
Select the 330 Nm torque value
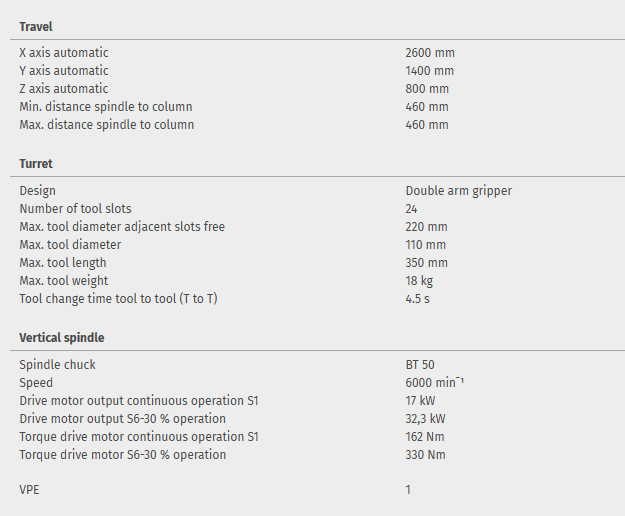[x=425, y=455]
